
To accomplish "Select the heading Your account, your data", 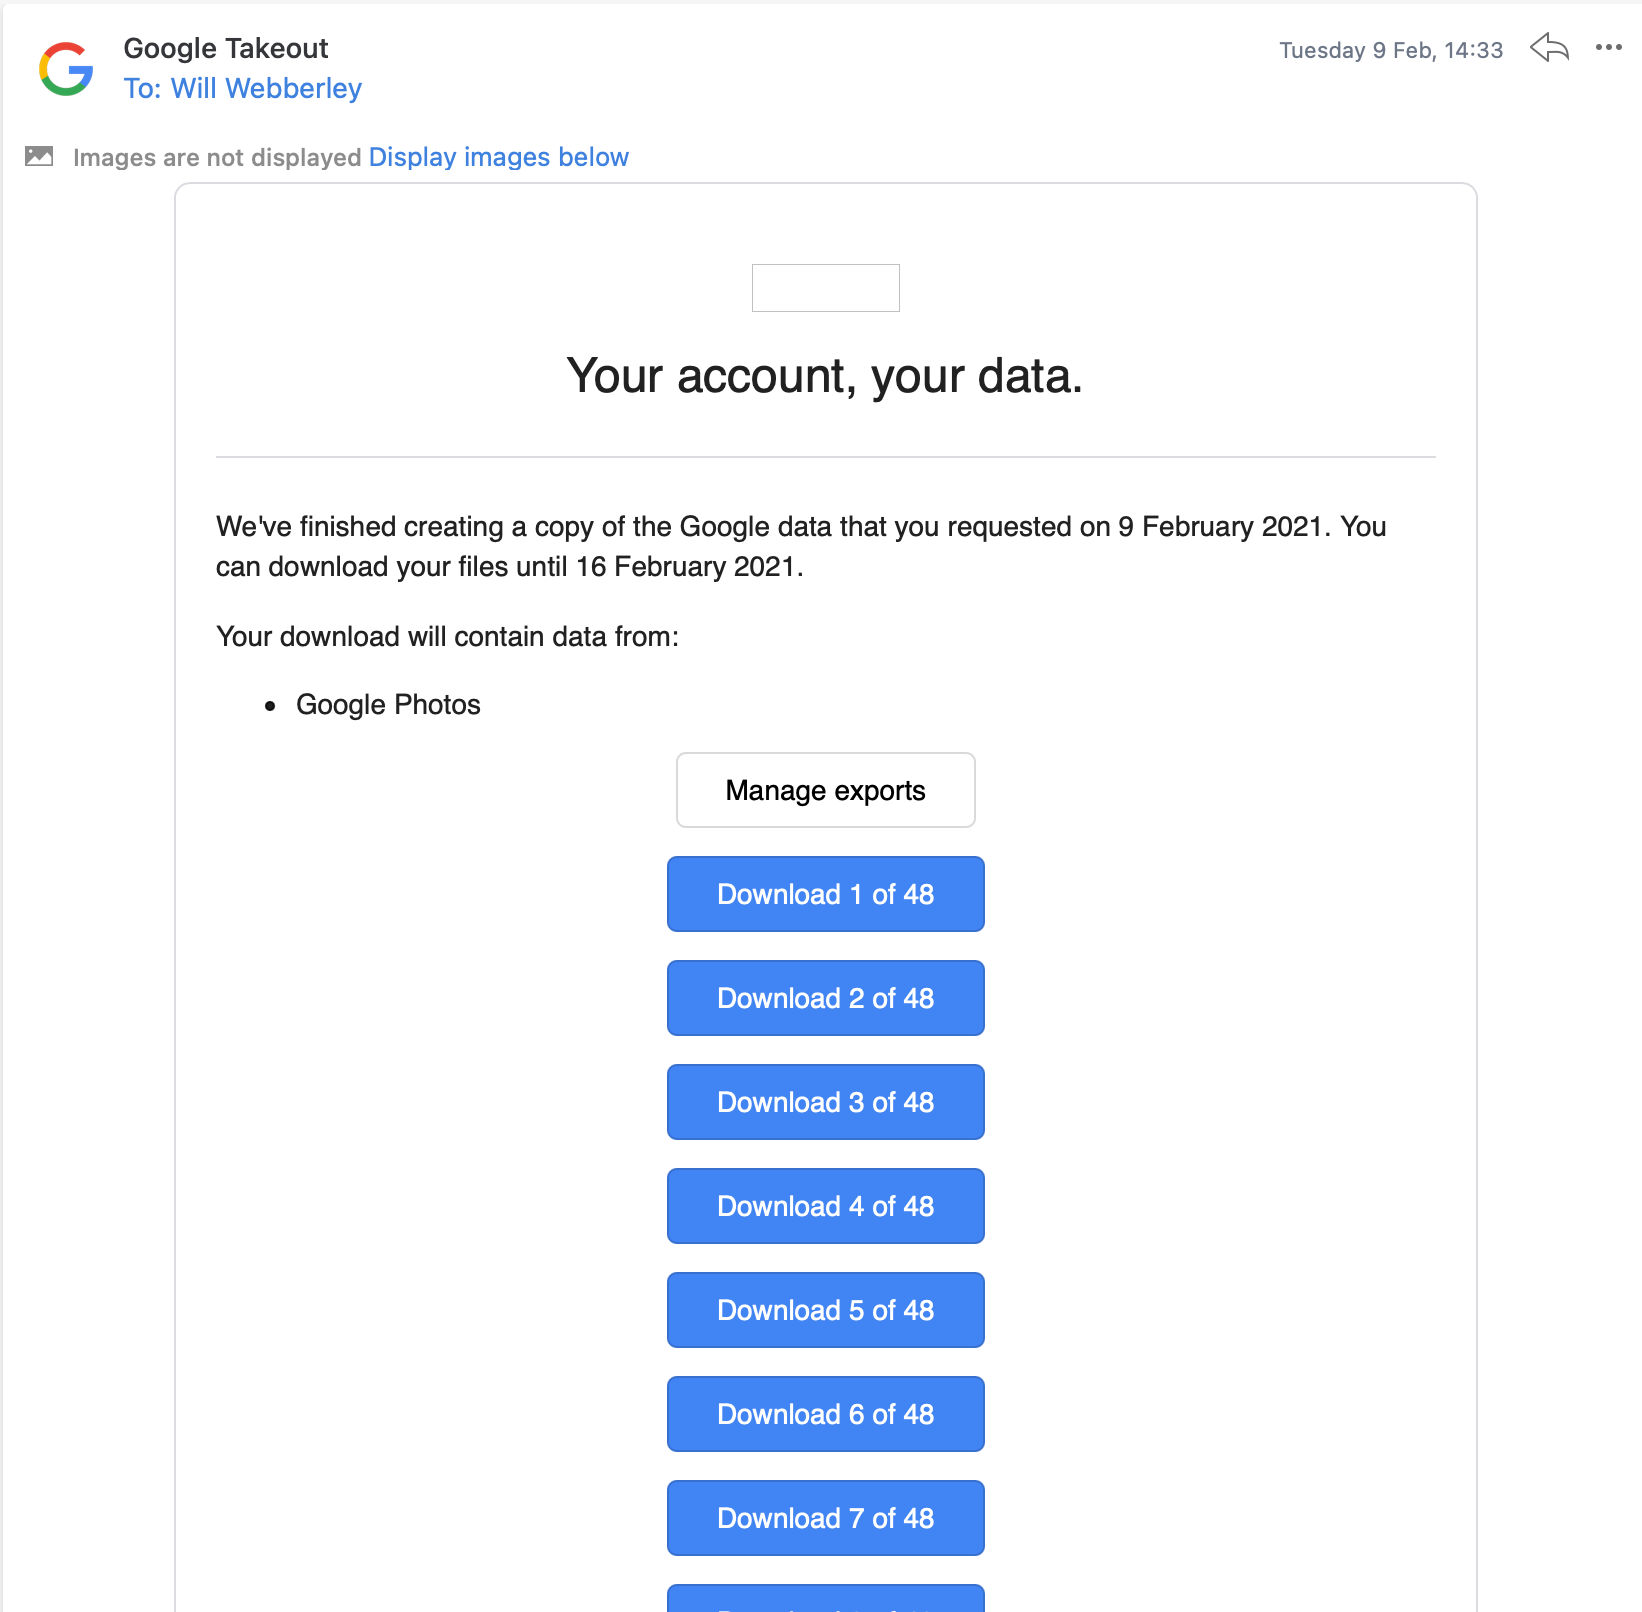I will pos(824,377).
